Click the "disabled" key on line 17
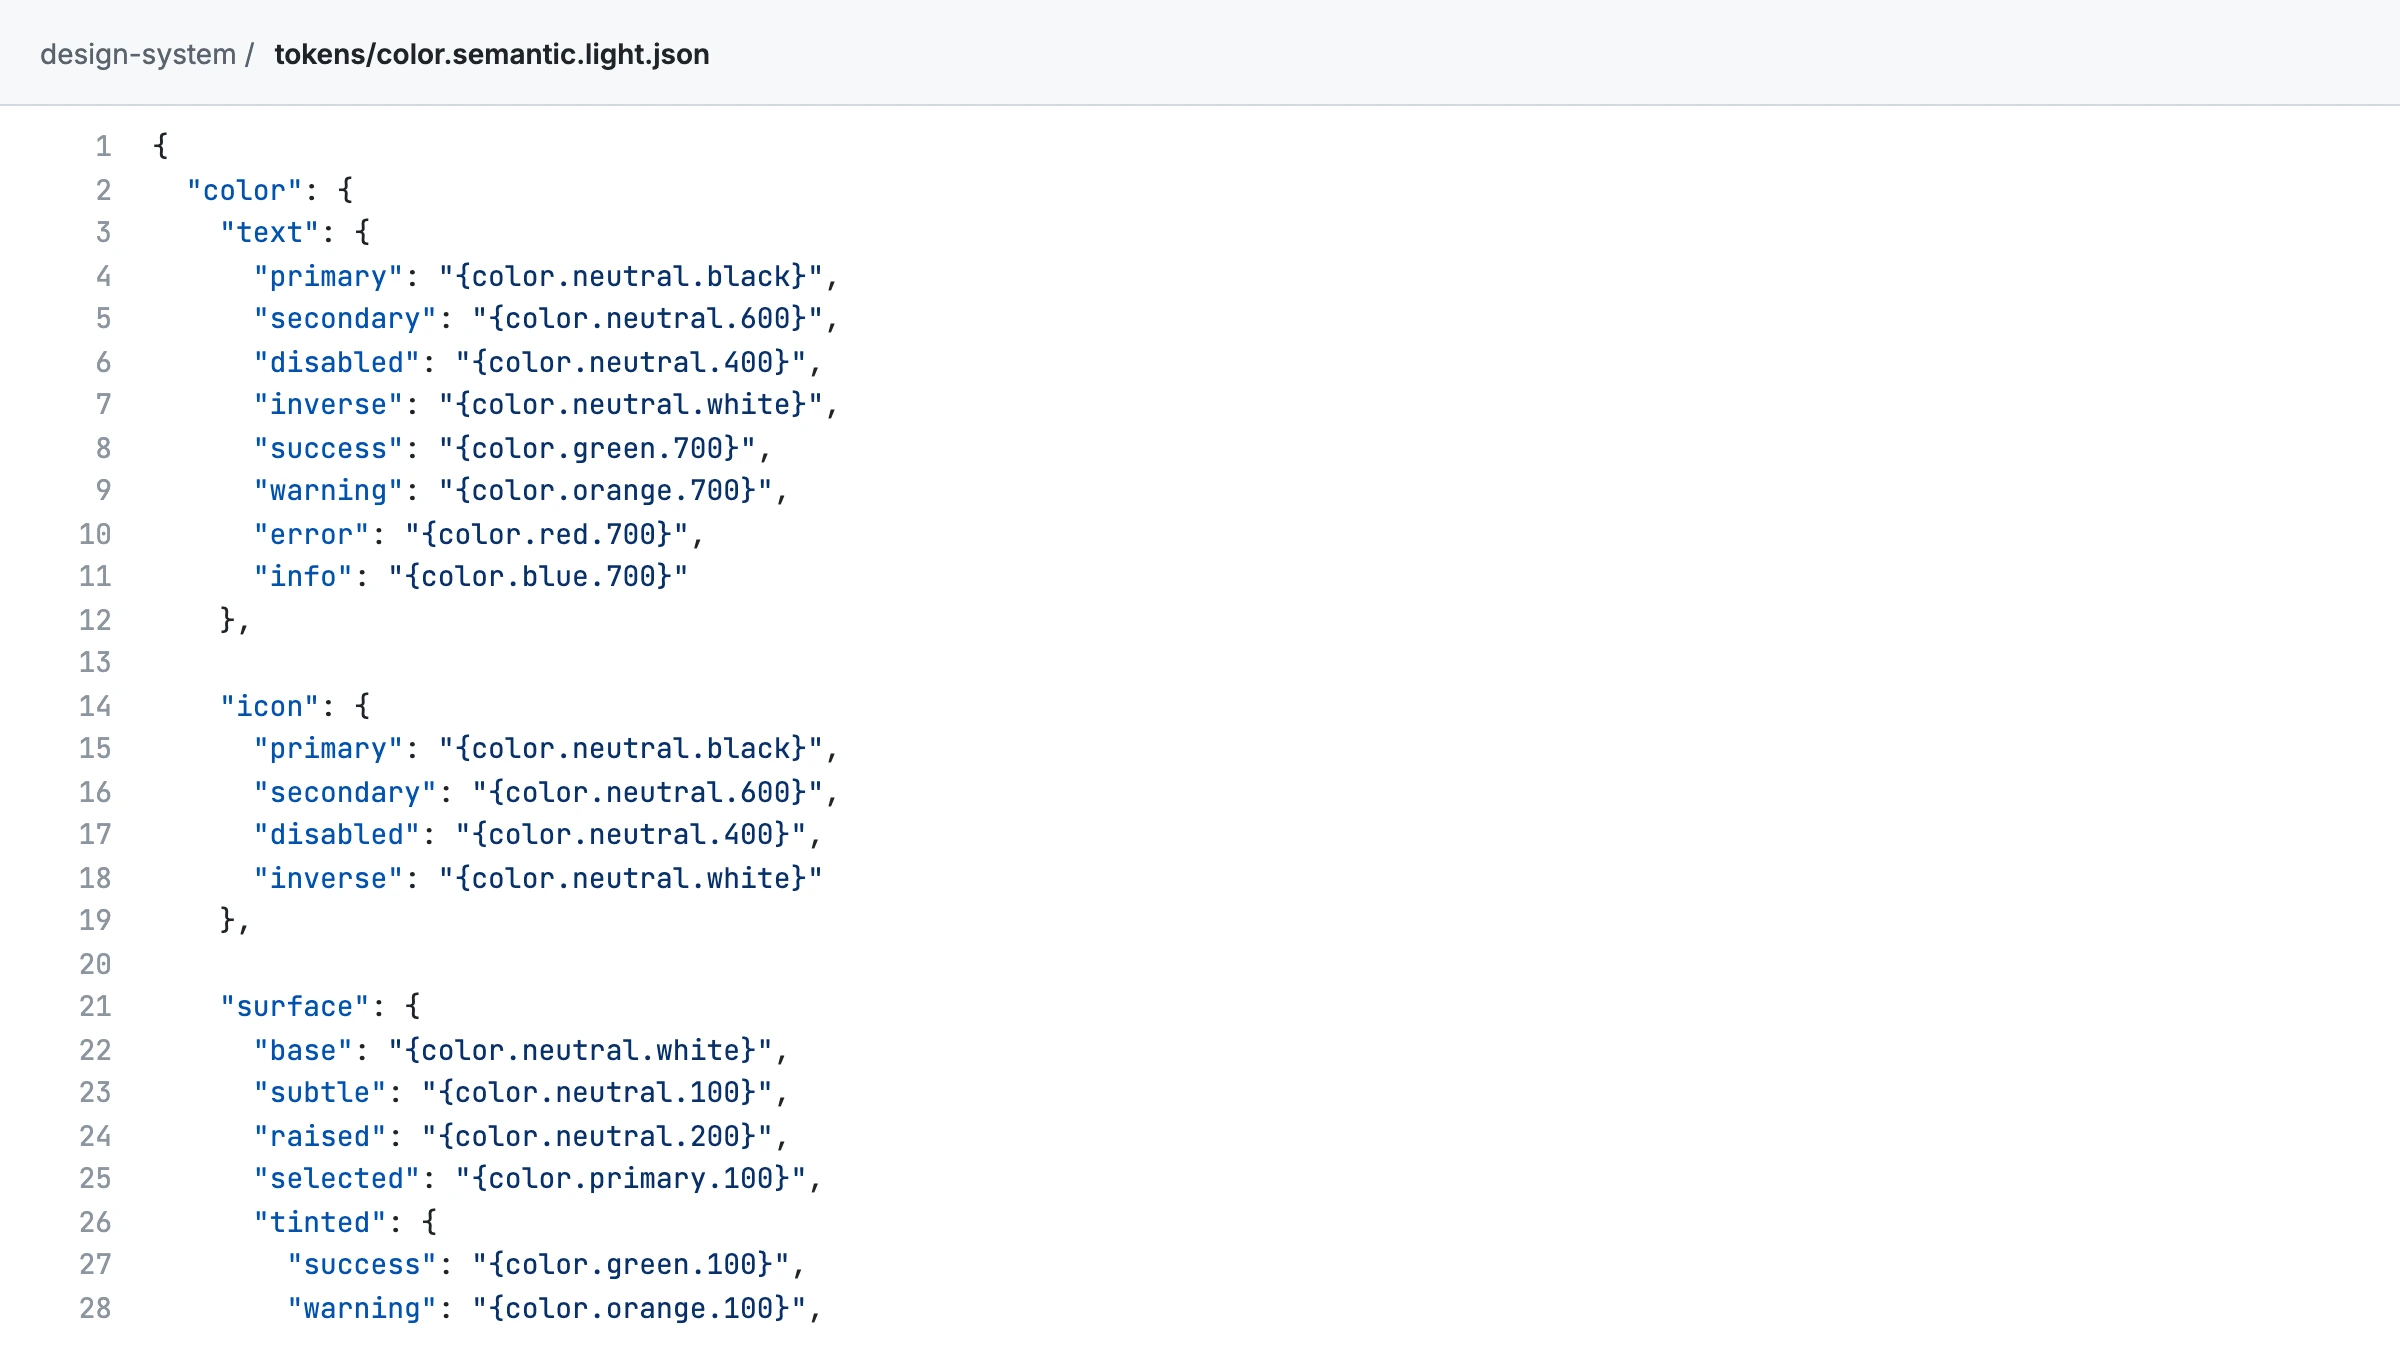This screenshot has height=1350, width=2400. 336,835
